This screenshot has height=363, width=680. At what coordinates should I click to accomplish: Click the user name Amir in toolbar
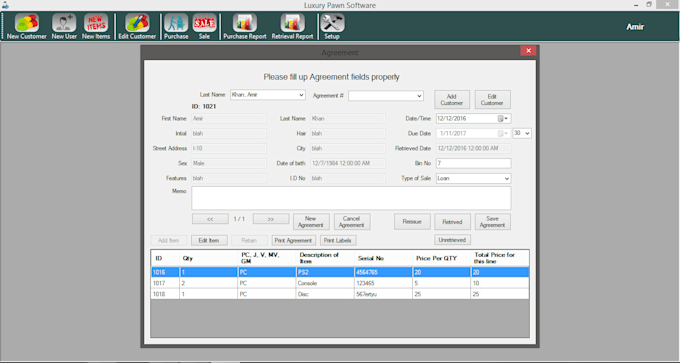point(635,27)
